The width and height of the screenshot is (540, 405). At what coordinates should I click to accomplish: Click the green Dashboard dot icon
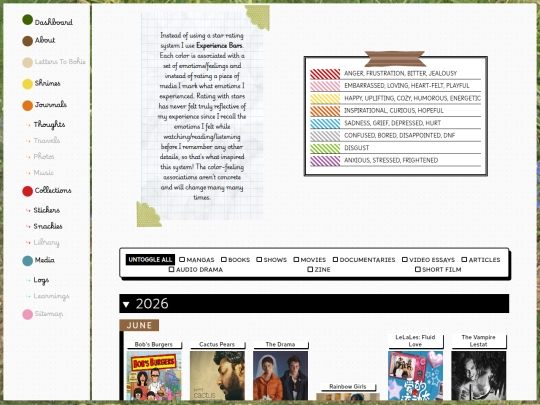pyautogui.click(x=28, y=20)
